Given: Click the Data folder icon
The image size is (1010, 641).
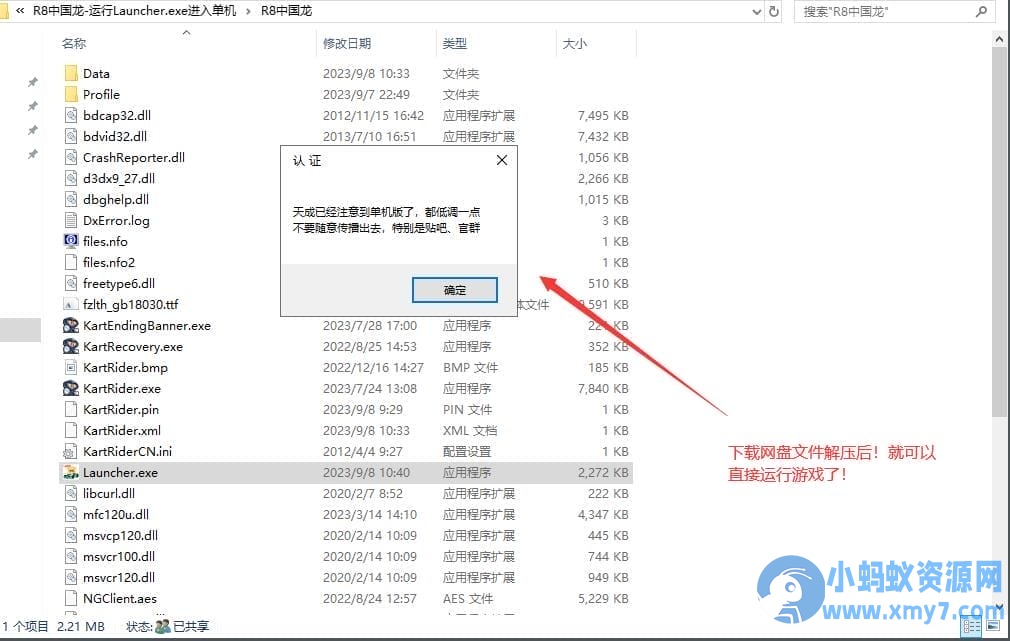Looking at the screenshot, I should point(71,73).
